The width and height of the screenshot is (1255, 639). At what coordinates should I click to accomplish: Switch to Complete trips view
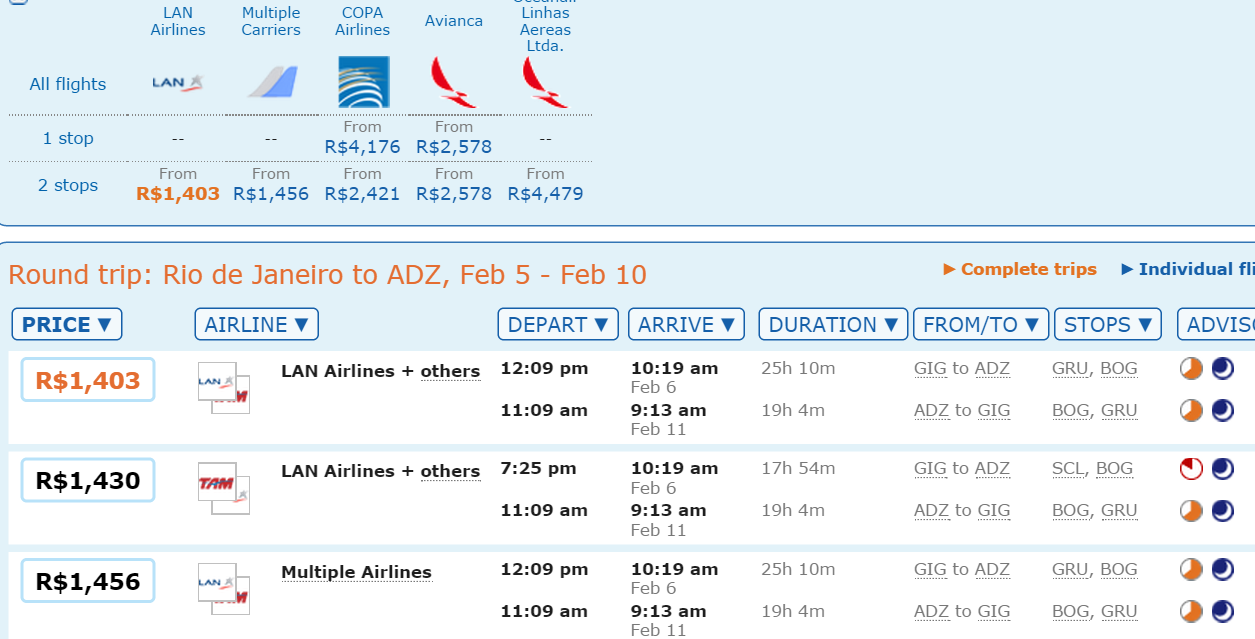point(1020,269)
